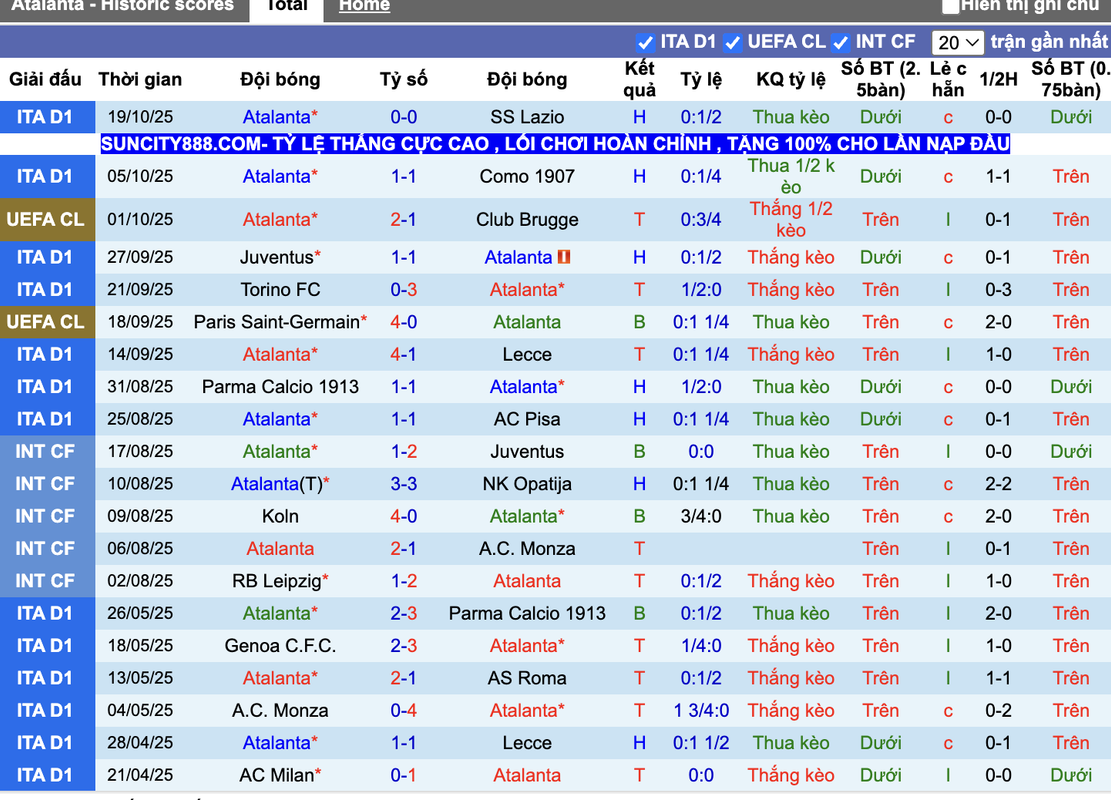The image size is (1111, 800).
Task: Open the 3-3 score against NK Opatija
Action: click(403, 484)
